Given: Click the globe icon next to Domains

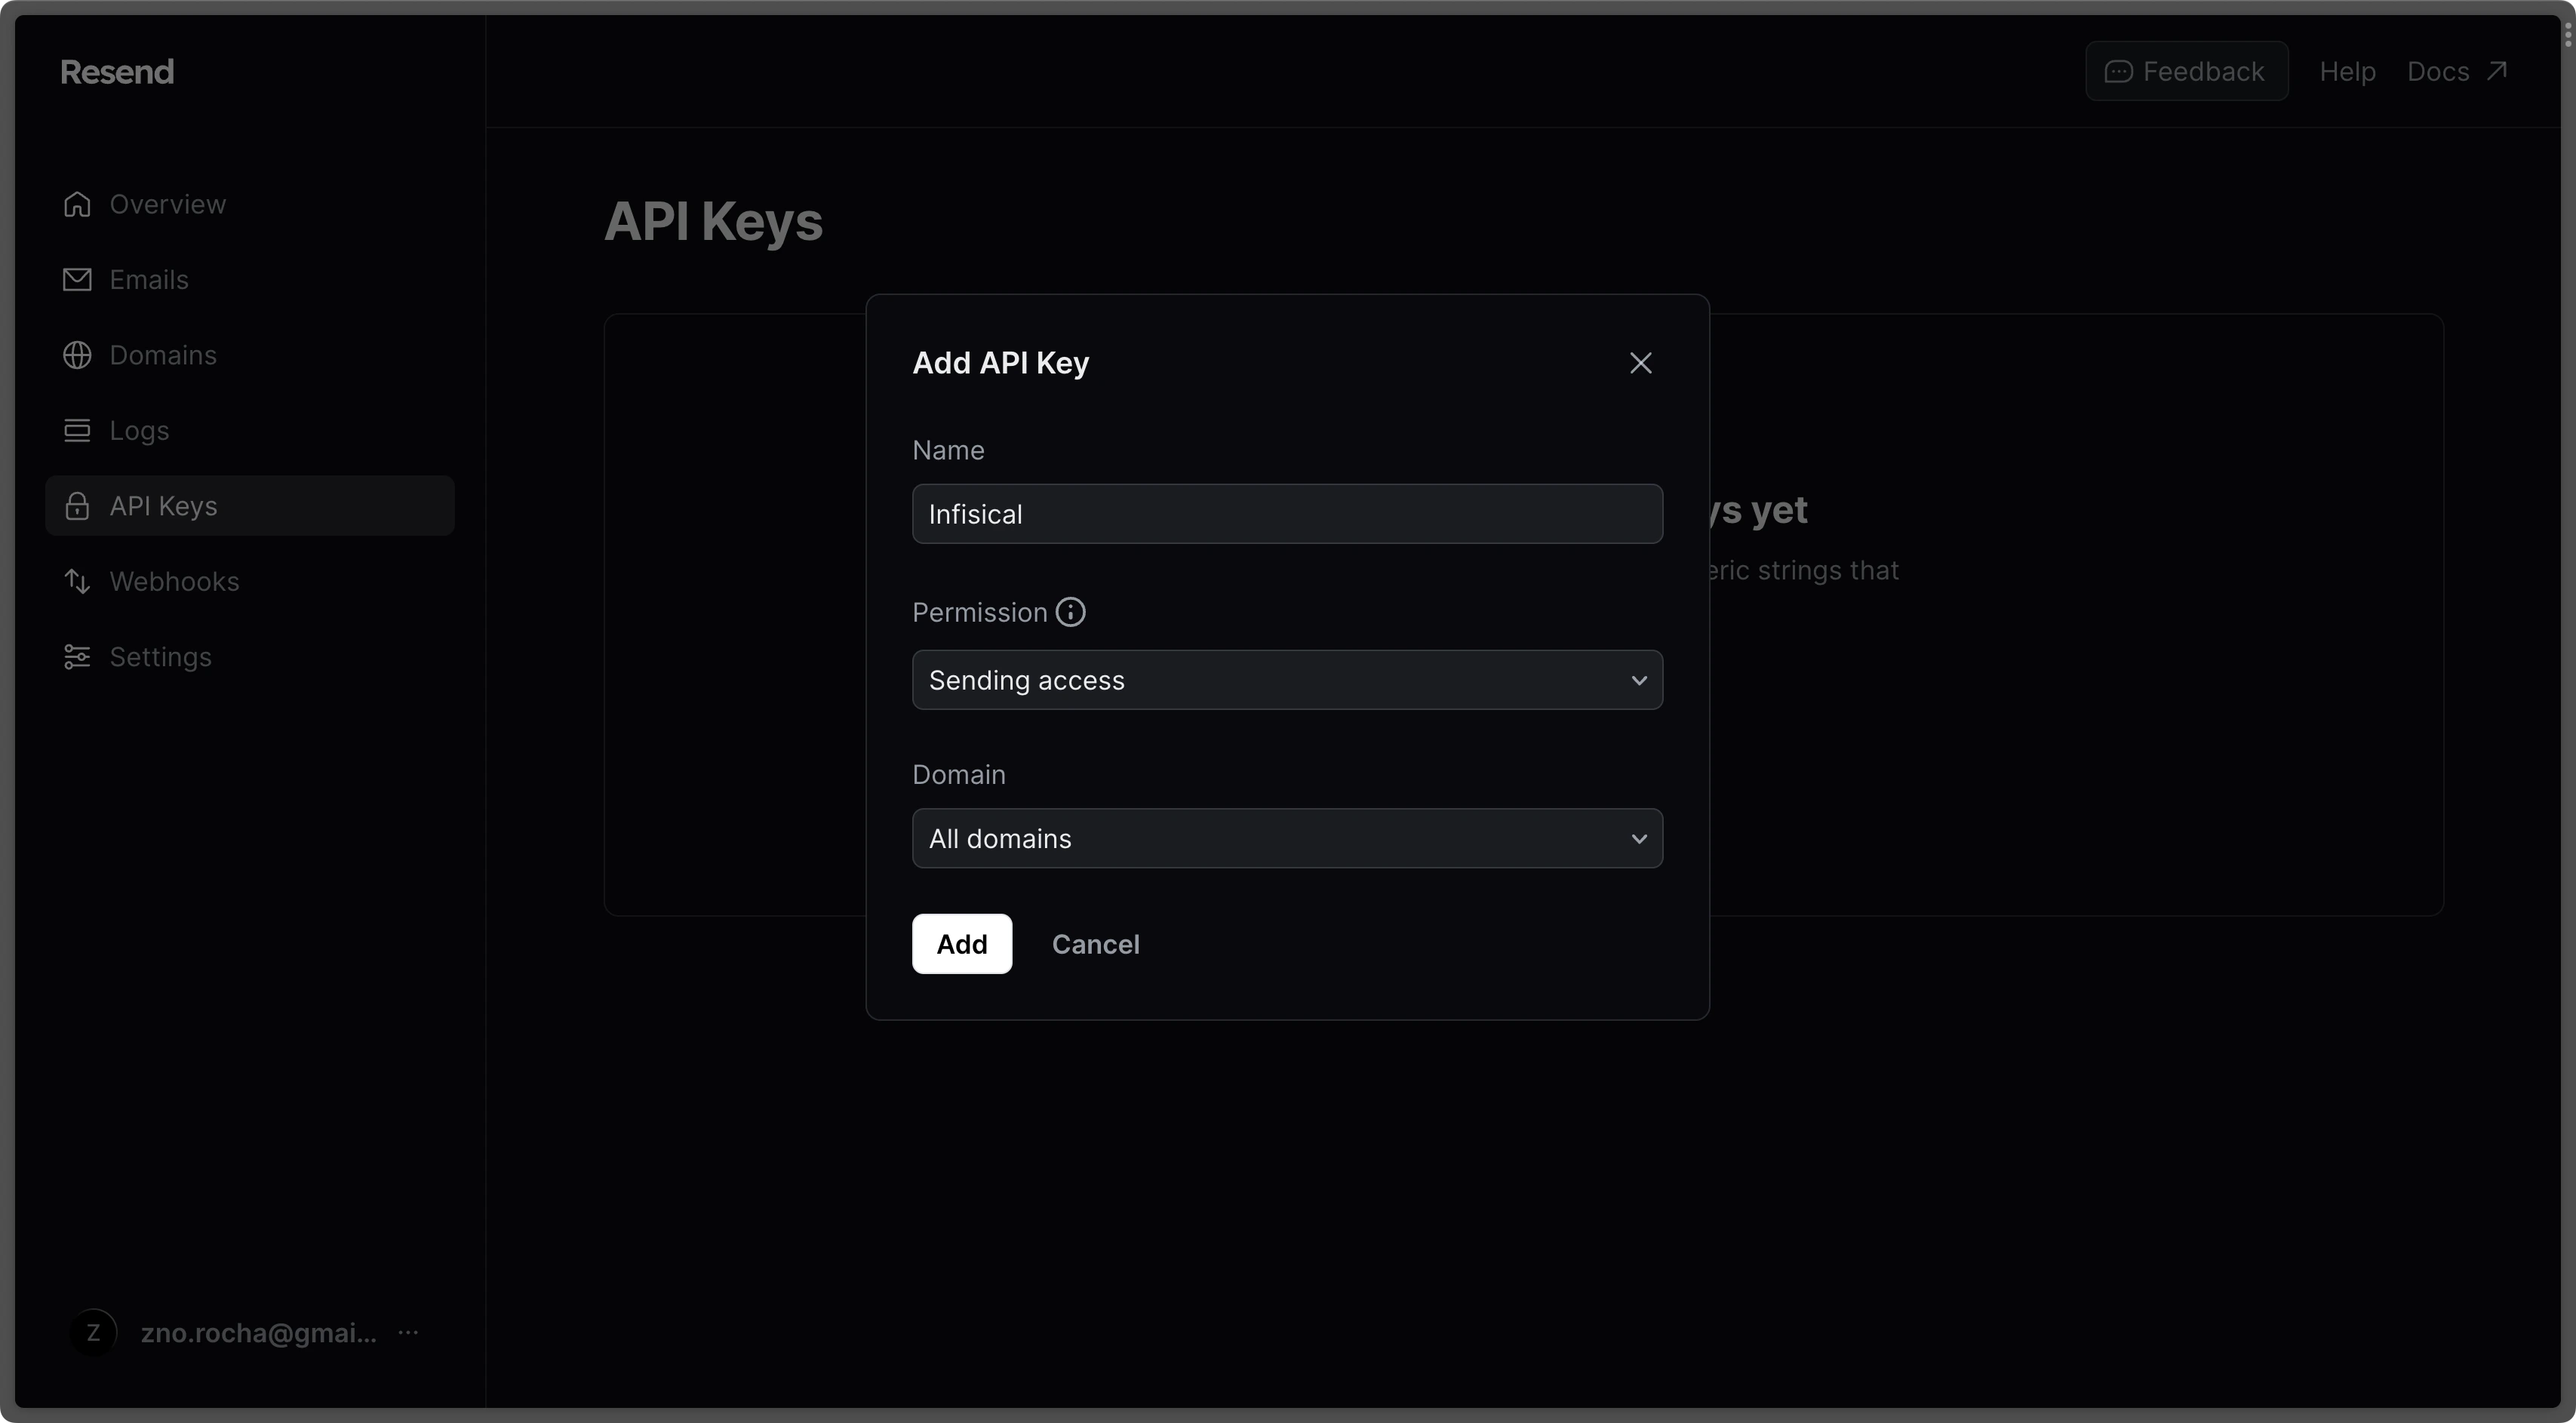Looking at the screenshot, I should coord(77,354).
